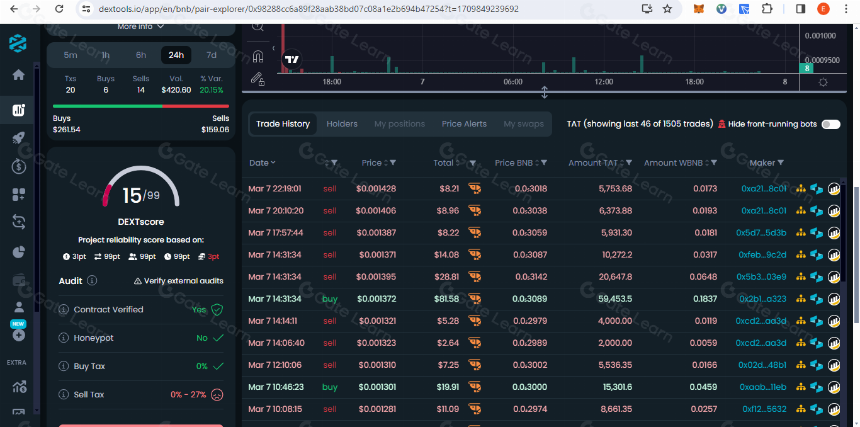Open the Amount WBNB column filter
Image resolution: width=860 pixels, height=427 pixels.
click(x=714, y=163)
